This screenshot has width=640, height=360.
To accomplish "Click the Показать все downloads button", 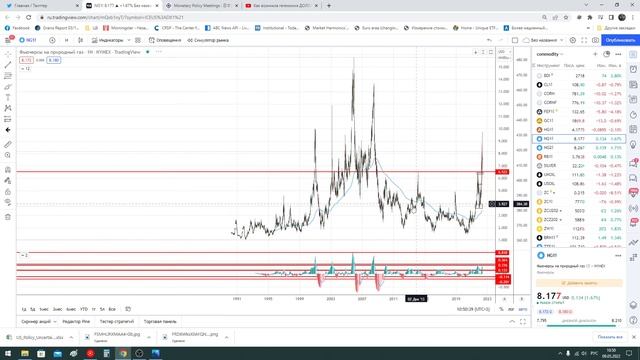I will [x=610, y=337].
